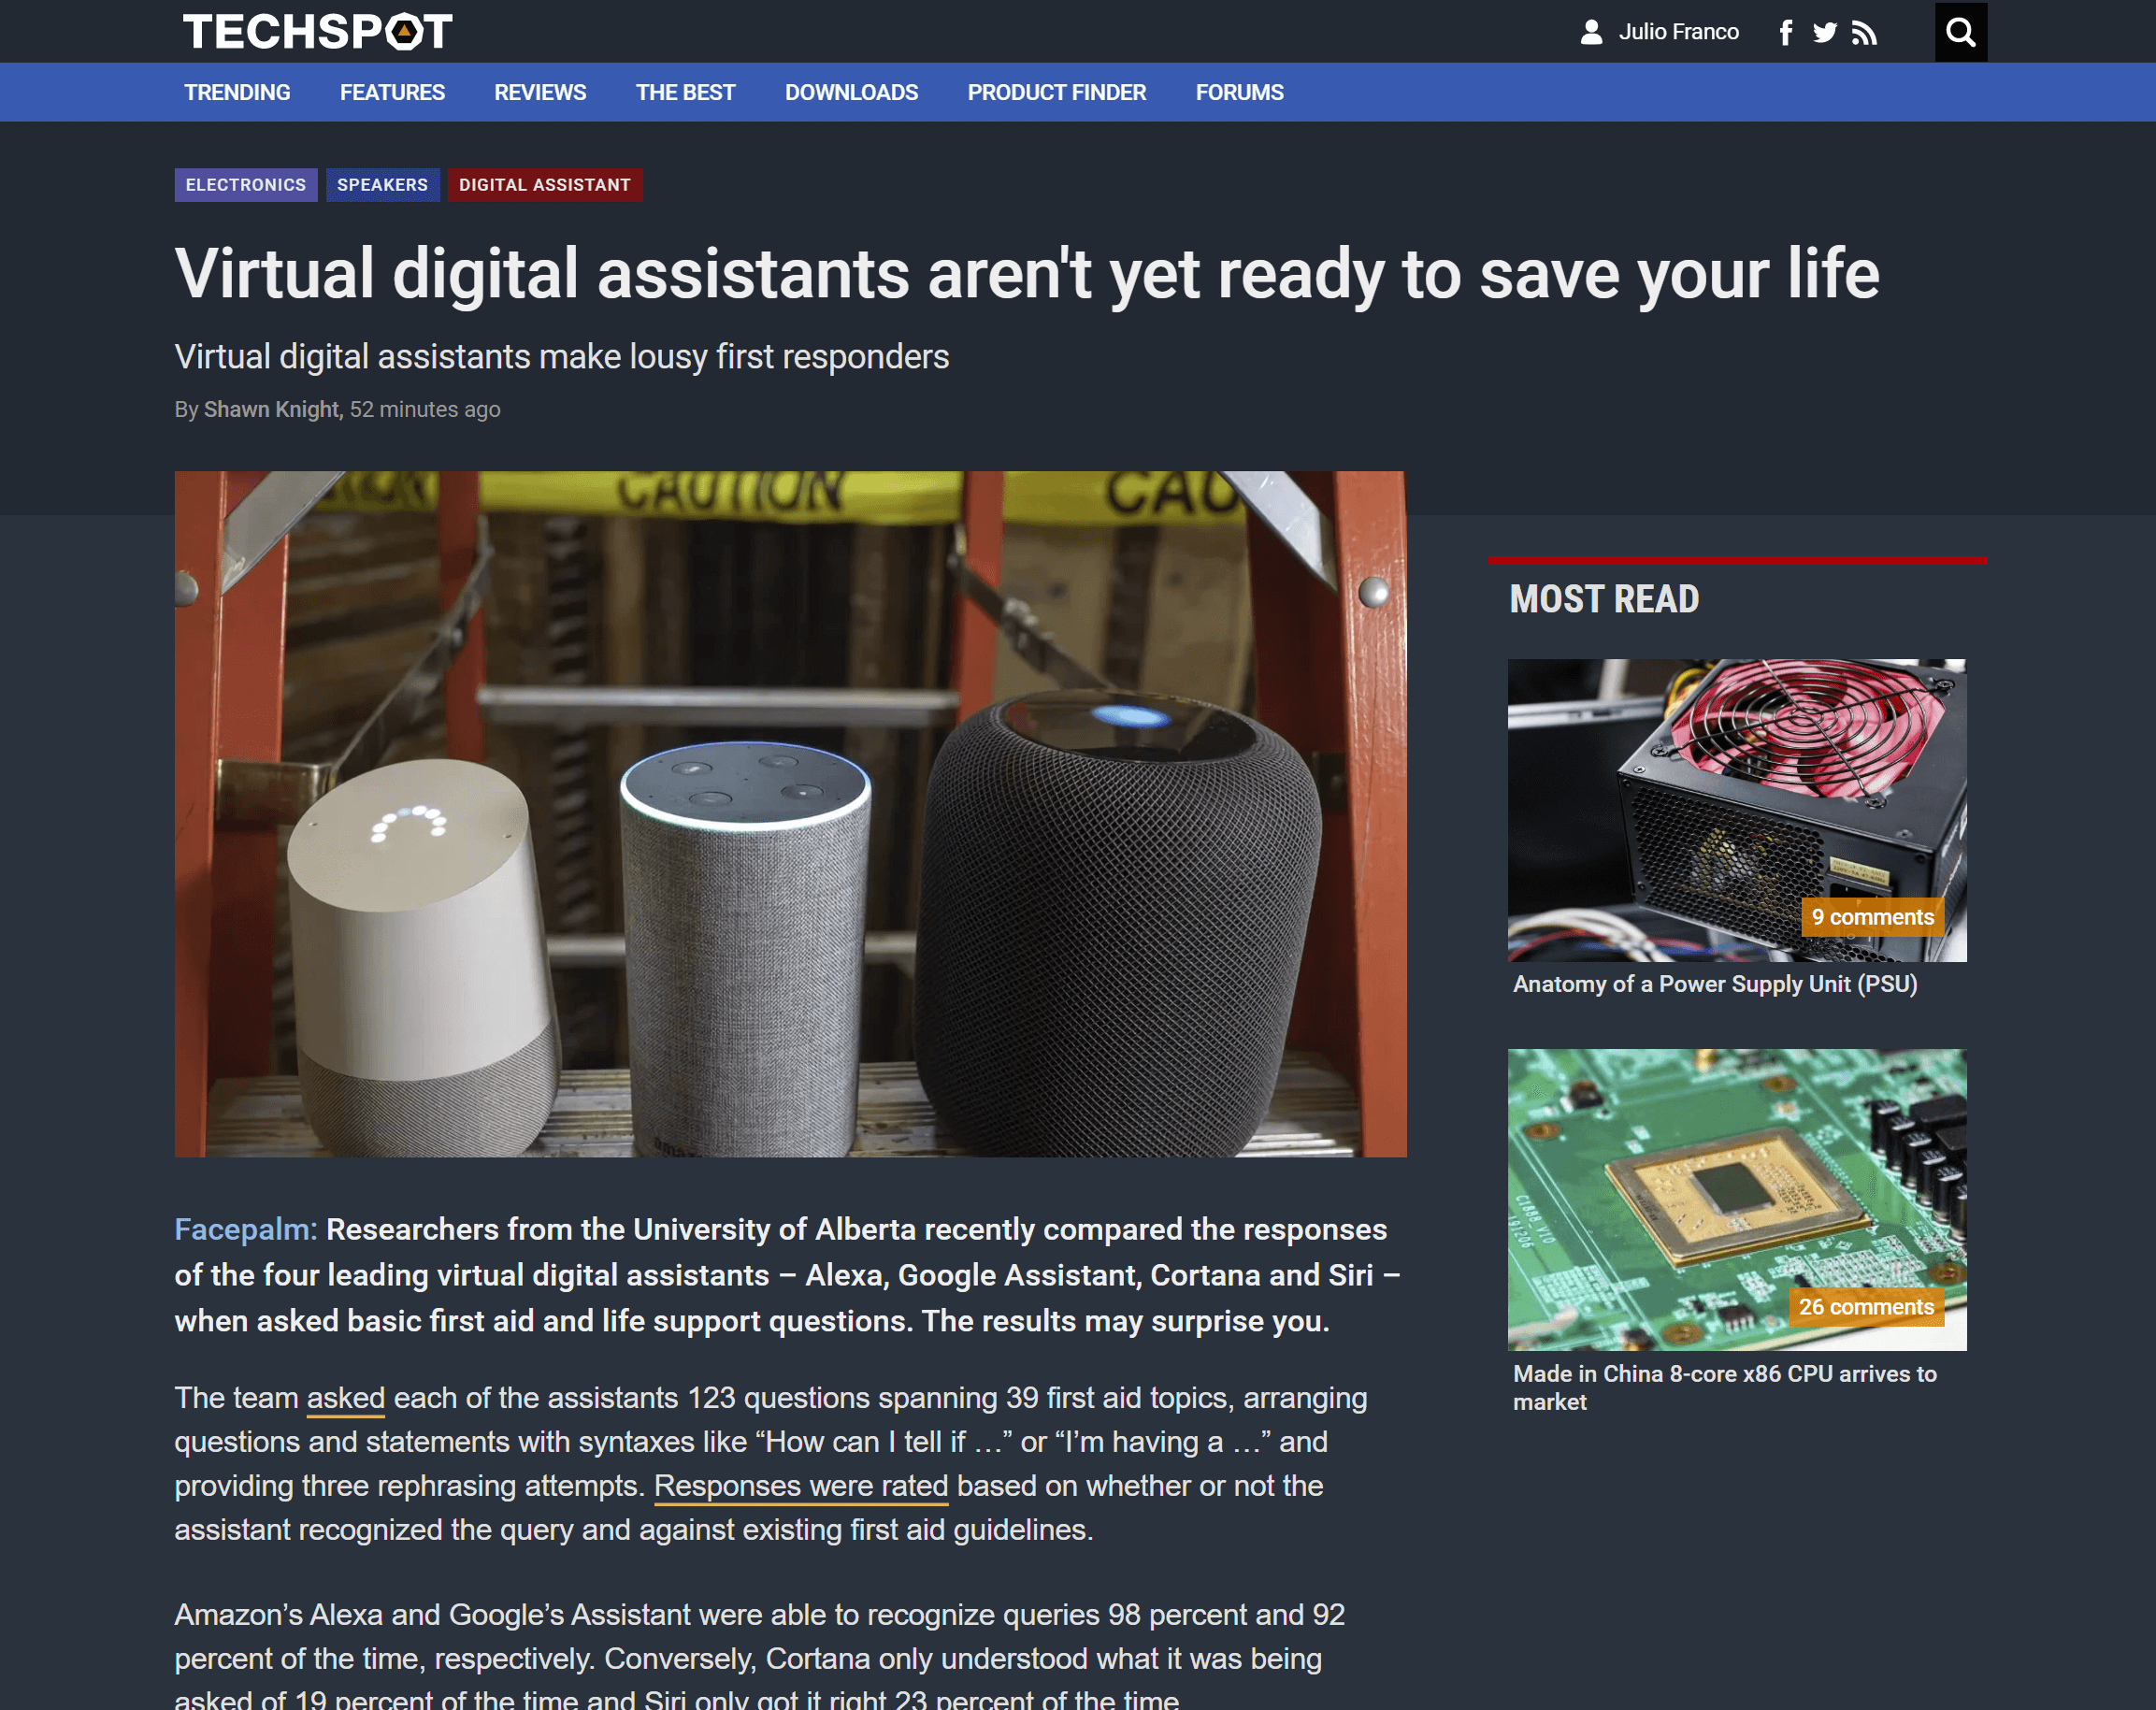The height and width of the screenshot is (1710, 2156).
Task: Open the user profile icon
Action: 1590,32
